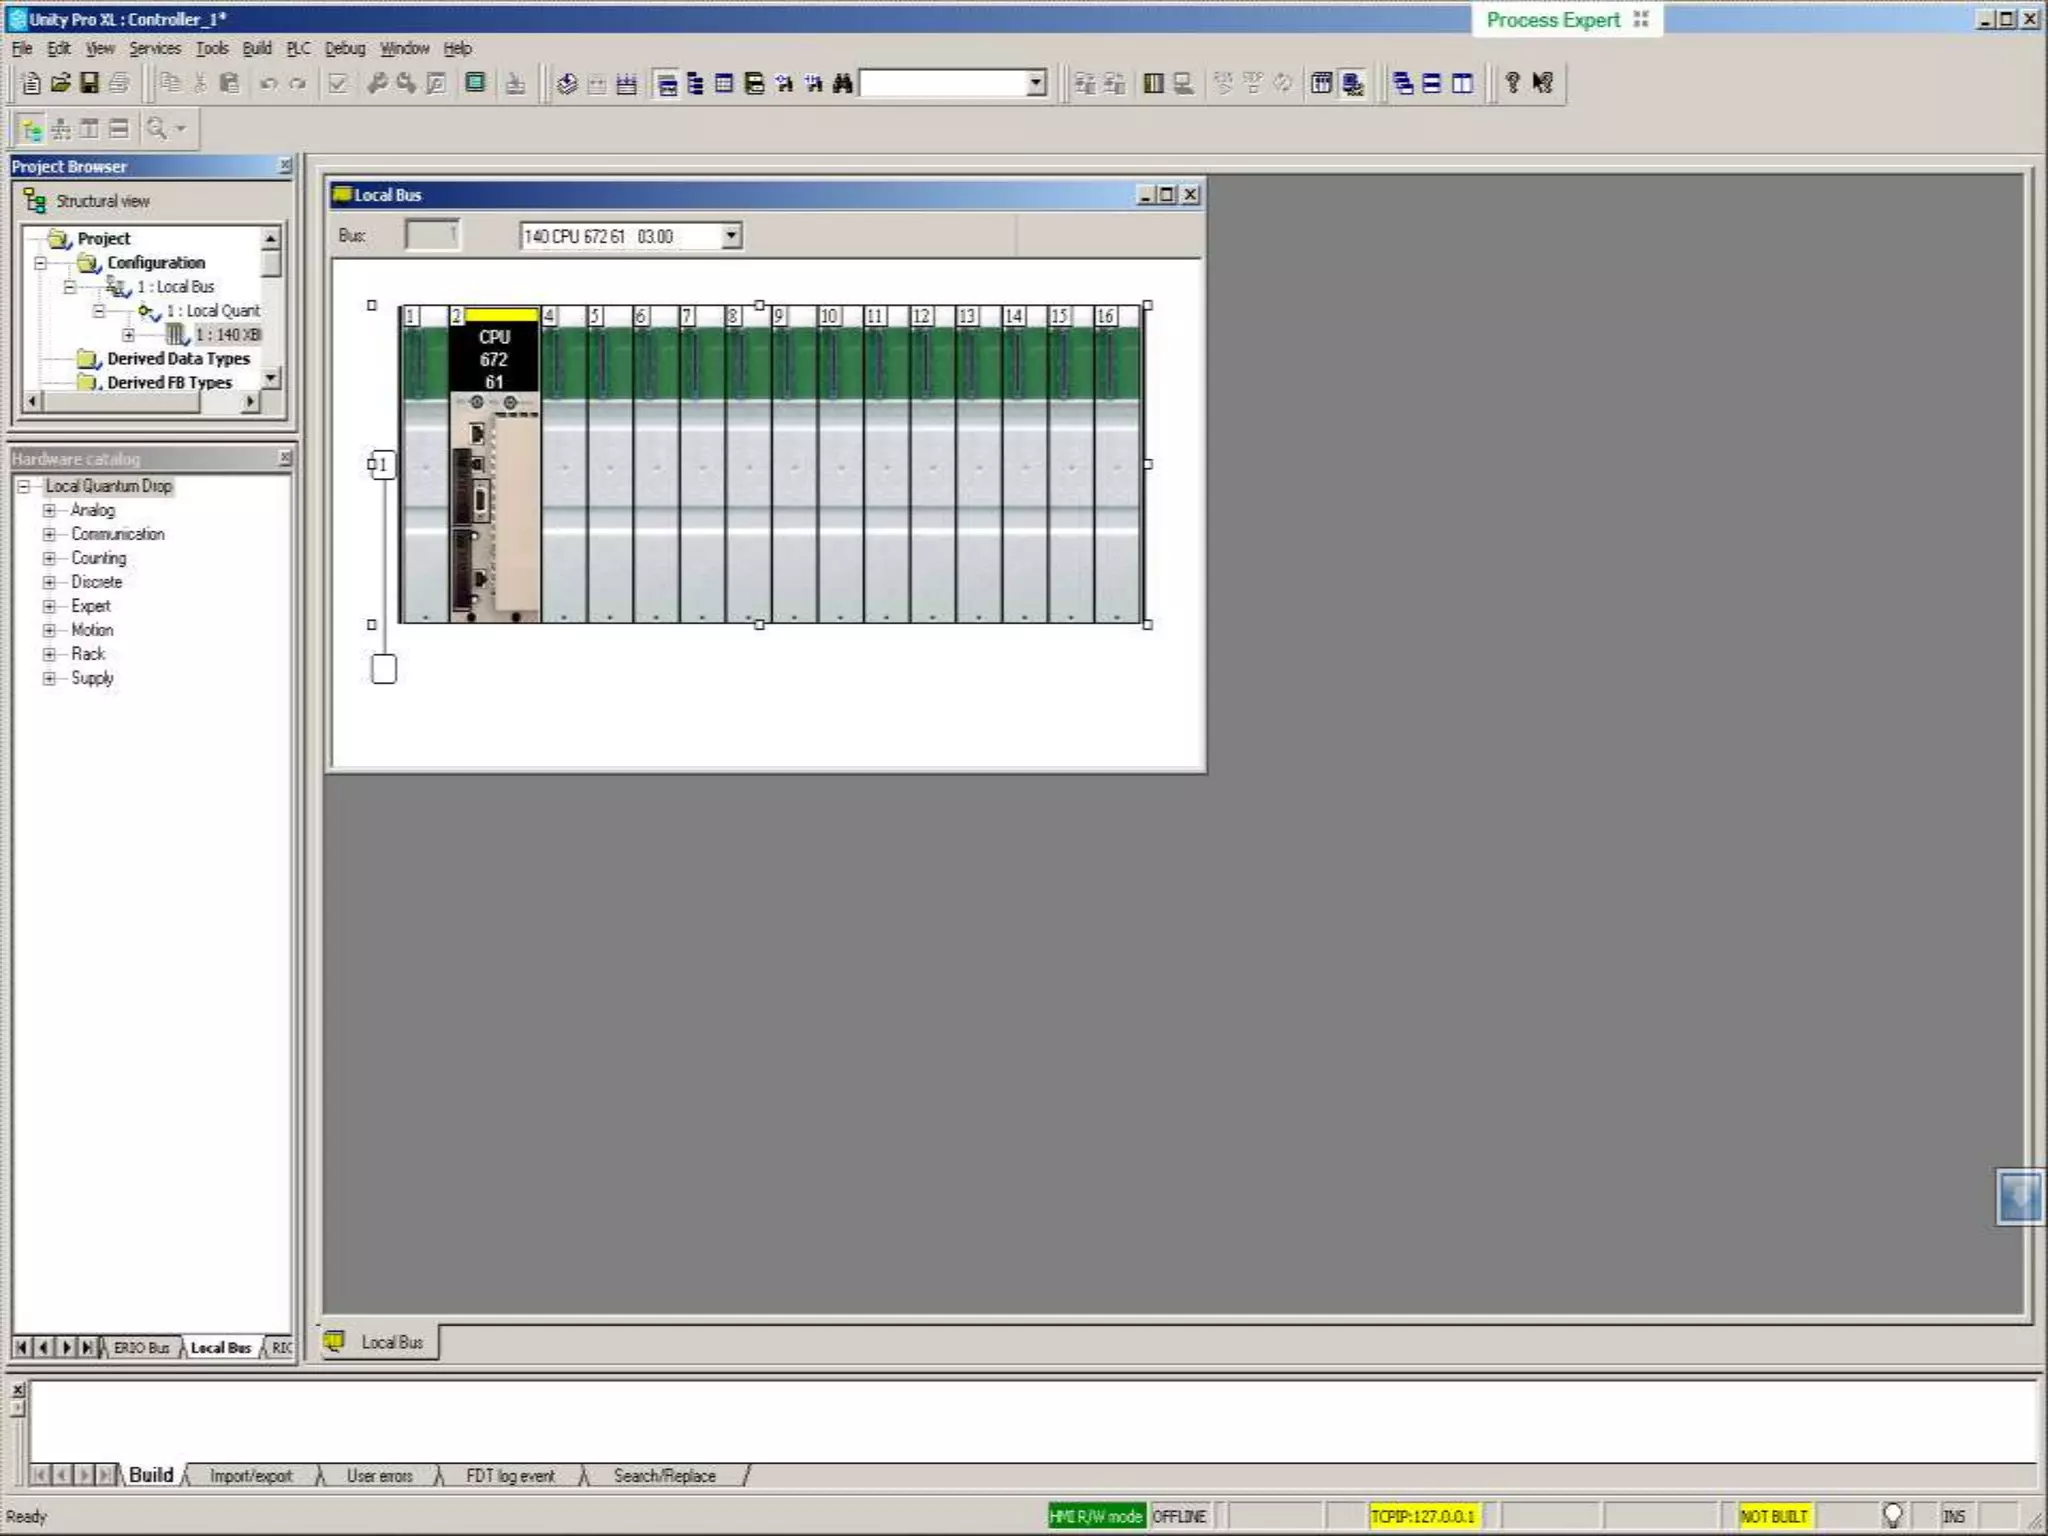Viewport: 2048px width, 1536px height.
Task: Click the Help question mark icon
Action: 1512,84
